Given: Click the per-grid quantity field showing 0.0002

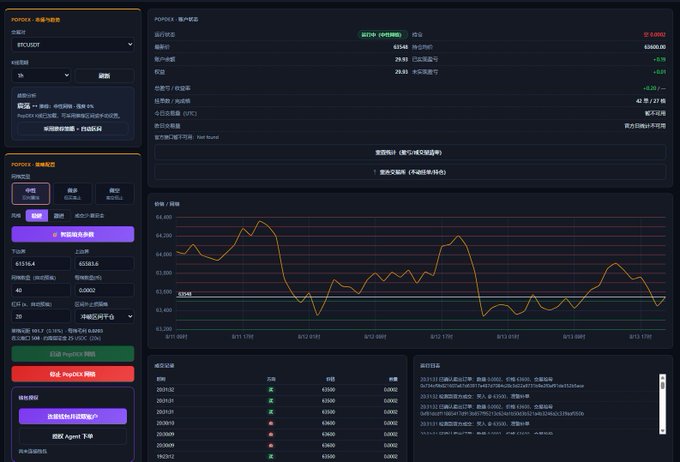Looking at the screenshot, I should click(104, 290).
